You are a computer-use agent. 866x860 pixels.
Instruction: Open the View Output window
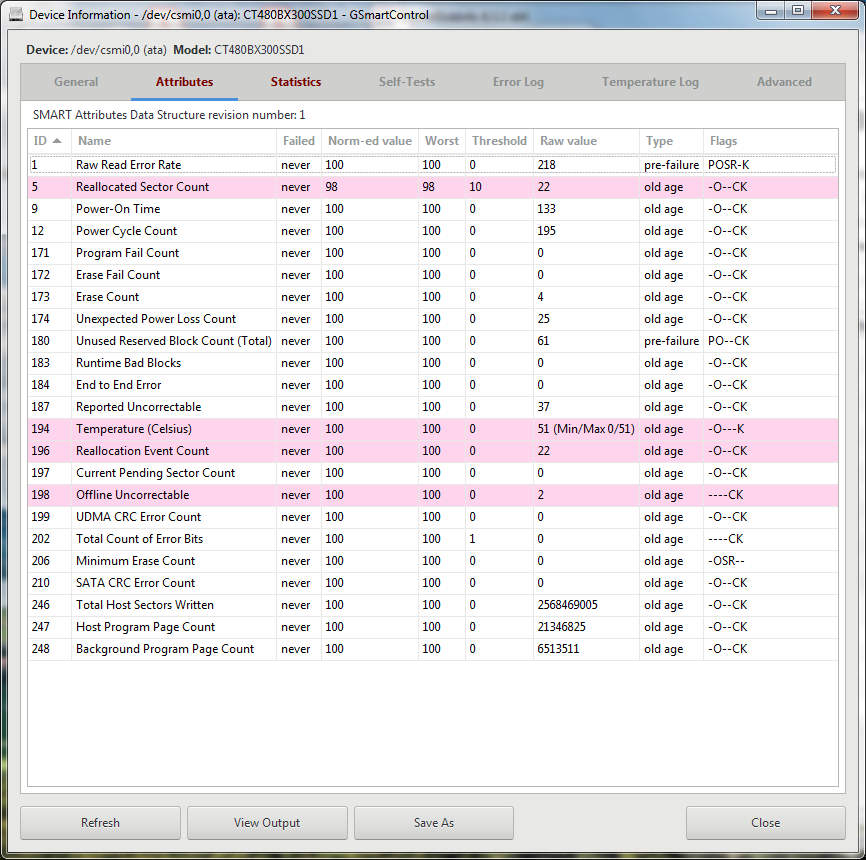266,822
